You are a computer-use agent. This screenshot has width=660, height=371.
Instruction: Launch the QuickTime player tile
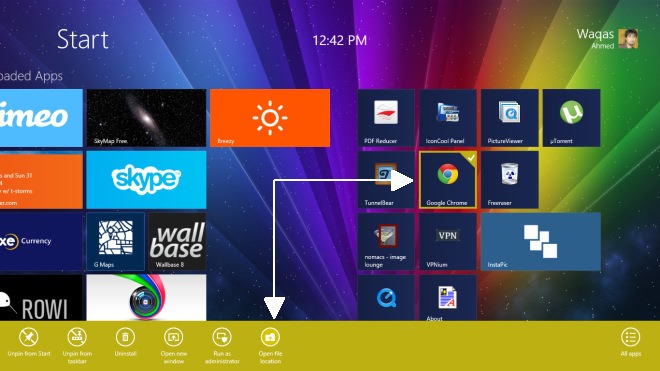click(386, 298)
